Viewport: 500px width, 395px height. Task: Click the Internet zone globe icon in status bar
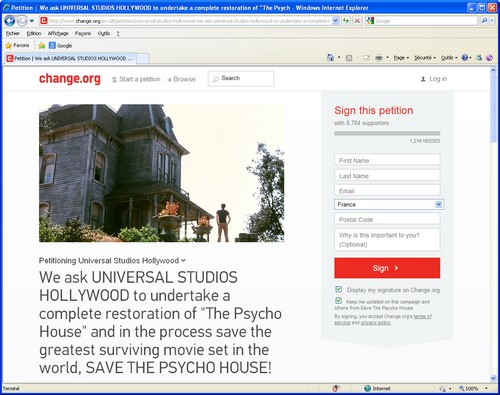pyautogui.click(x=367, y=388)
